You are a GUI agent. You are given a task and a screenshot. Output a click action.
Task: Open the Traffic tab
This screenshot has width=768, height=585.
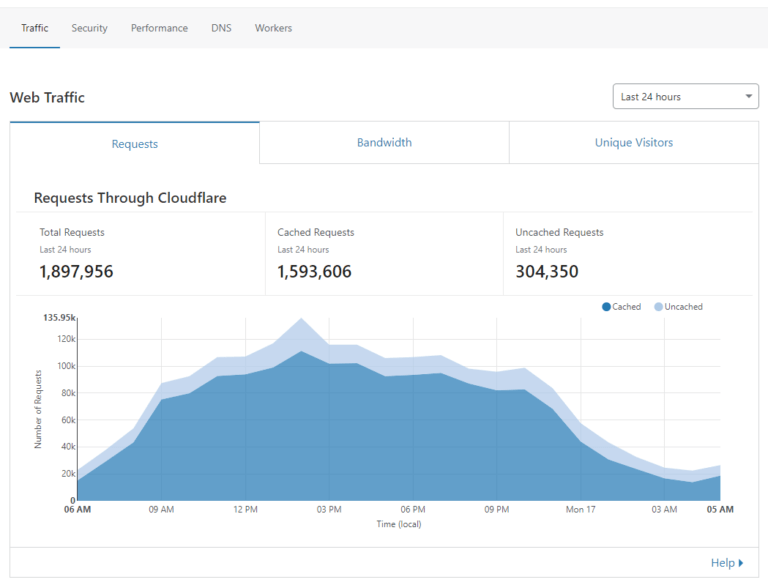click(35, 28)
